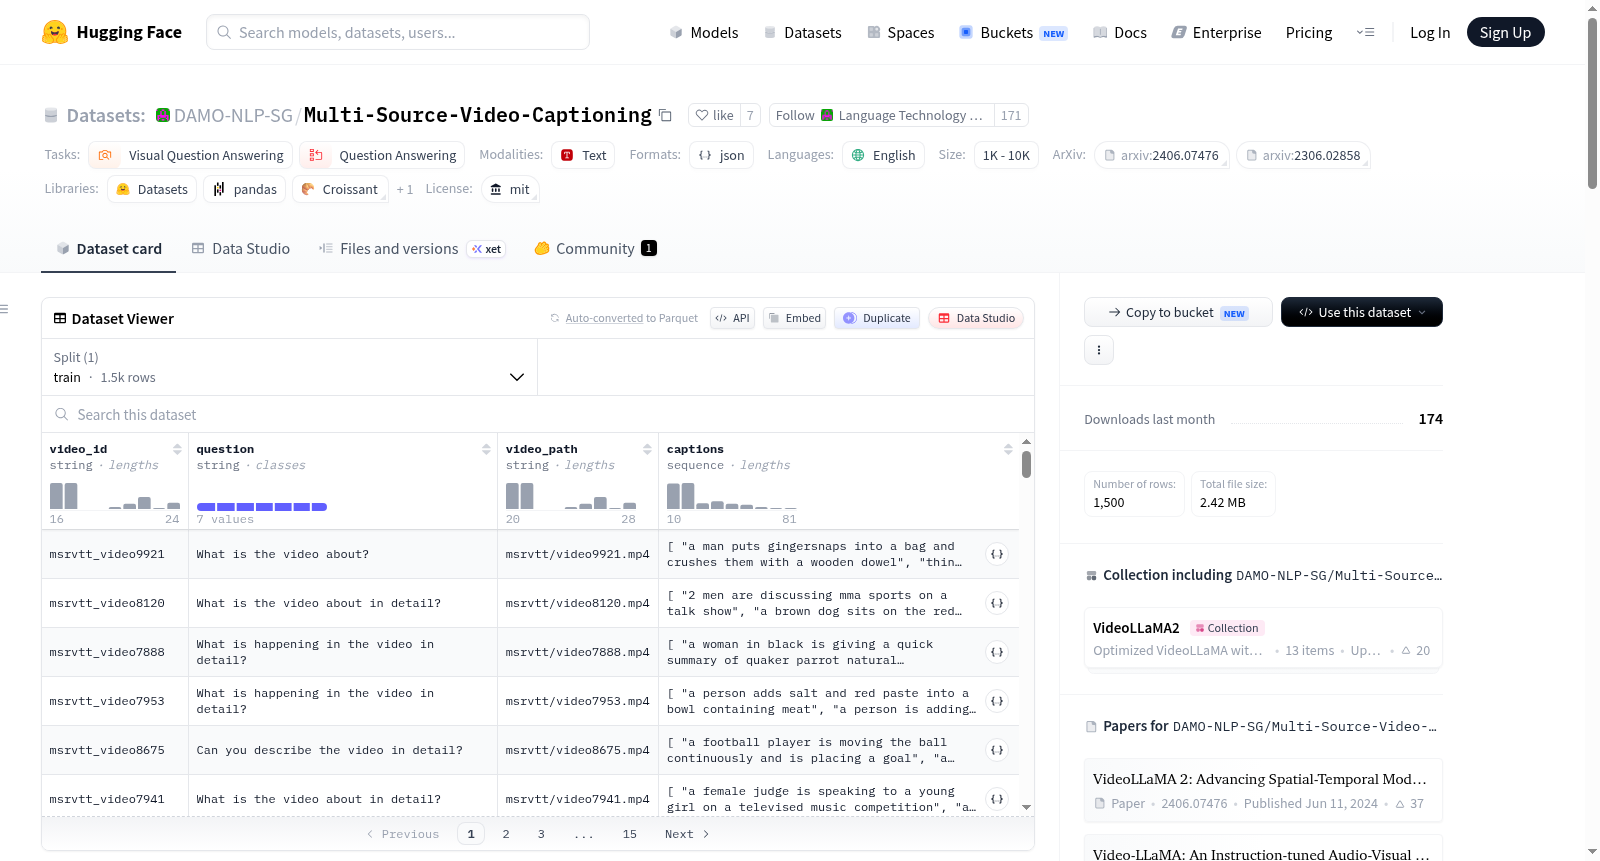
Task: Click the Sign Up button
Action: 1505,32
